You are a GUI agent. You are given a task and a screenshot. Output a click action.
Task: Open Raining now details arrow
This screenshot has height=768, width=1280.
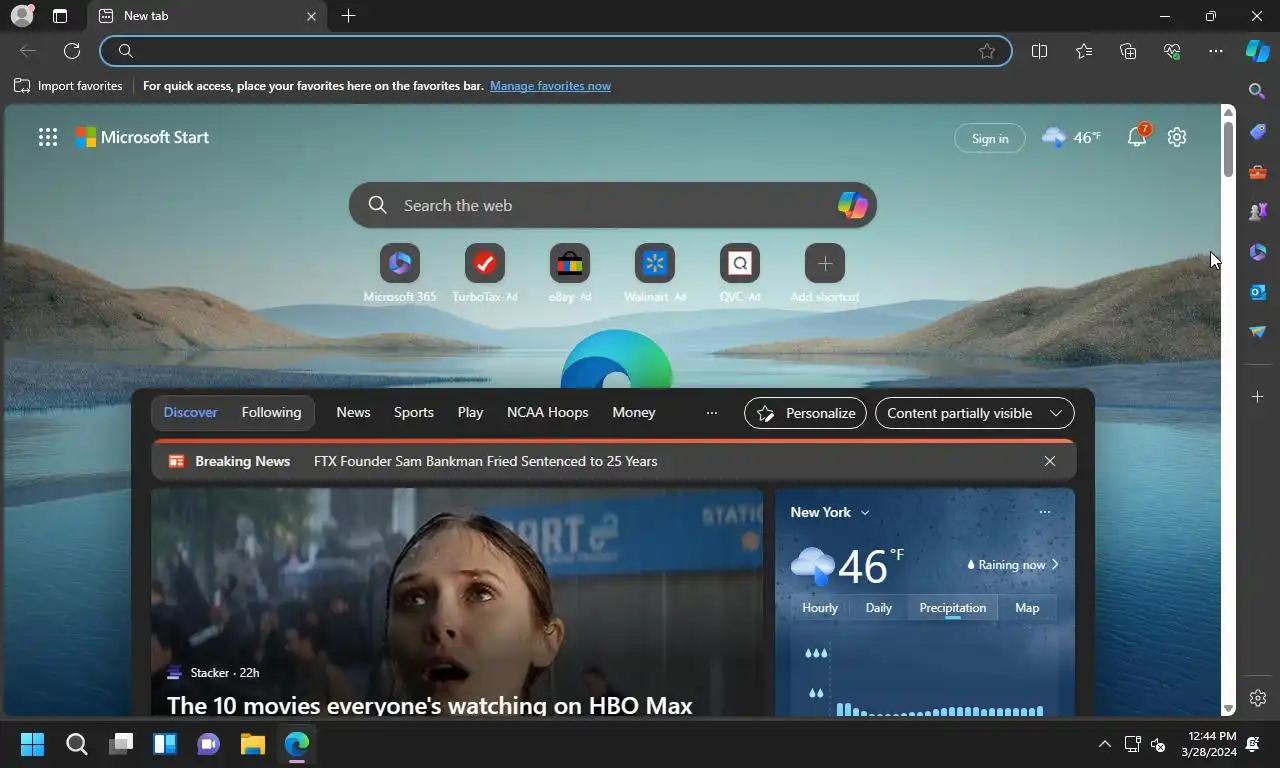1055,564
